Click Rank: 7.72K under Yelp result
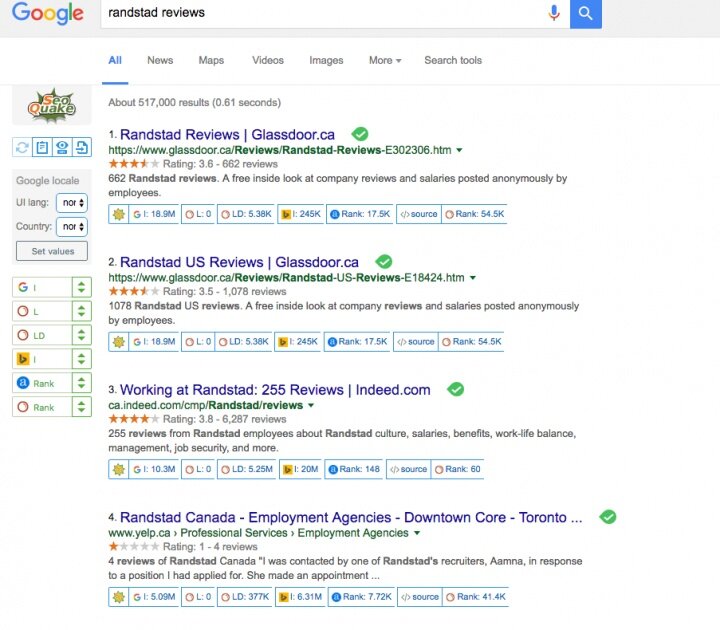 click(x=361, y=597)
